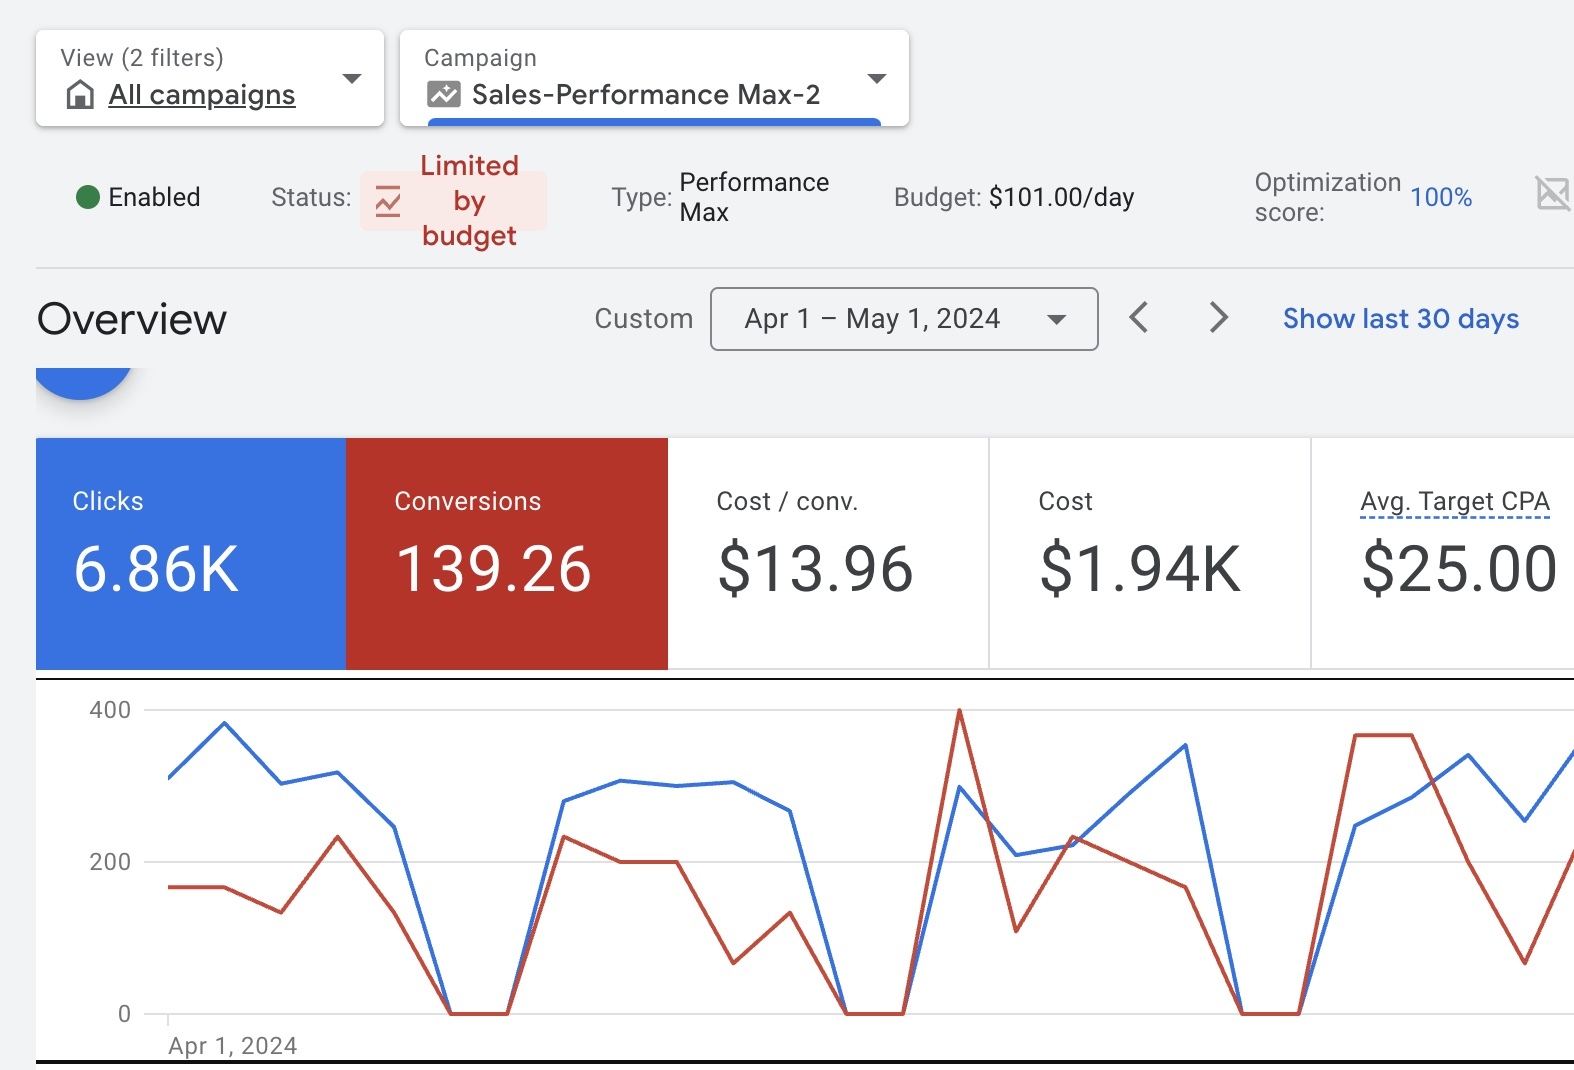The width and height of the screenshot is (1574, 1070).
Task: Go to next date range with right arrow
Action: [1218, 318]
